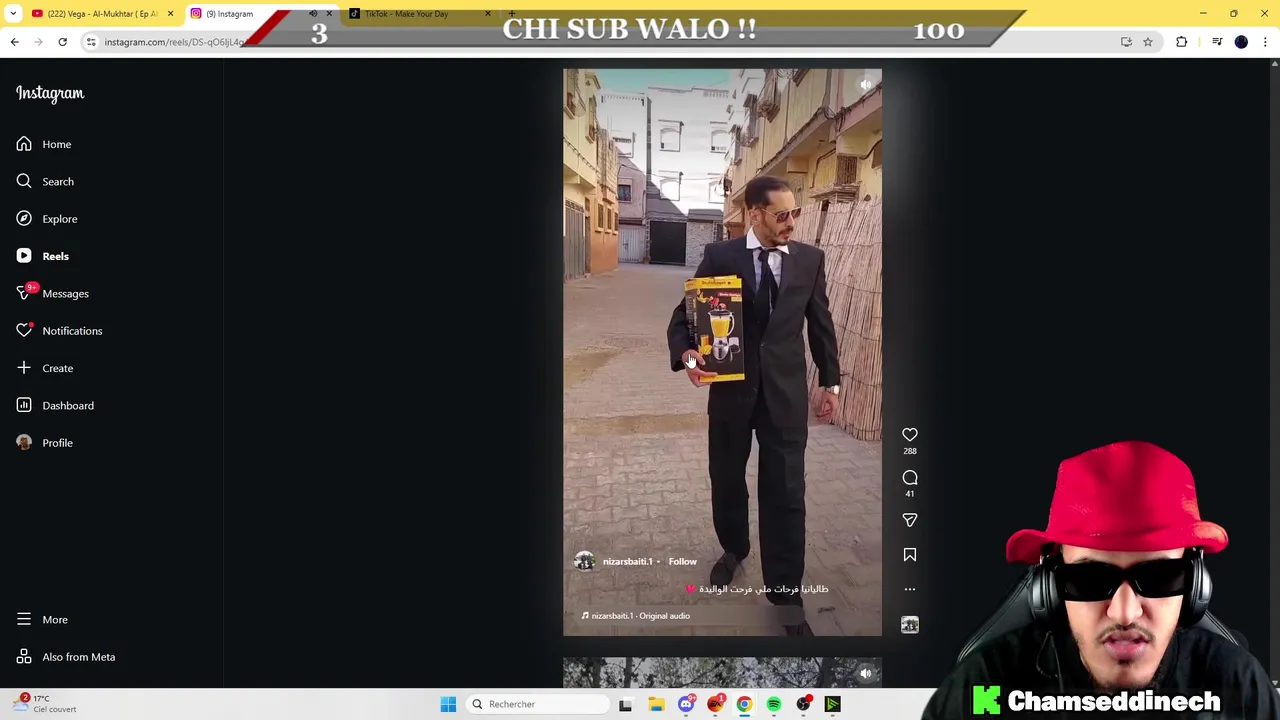Share the reel via paper plane icon
Screen dimensions: 1280x720
tap(910, 520)
